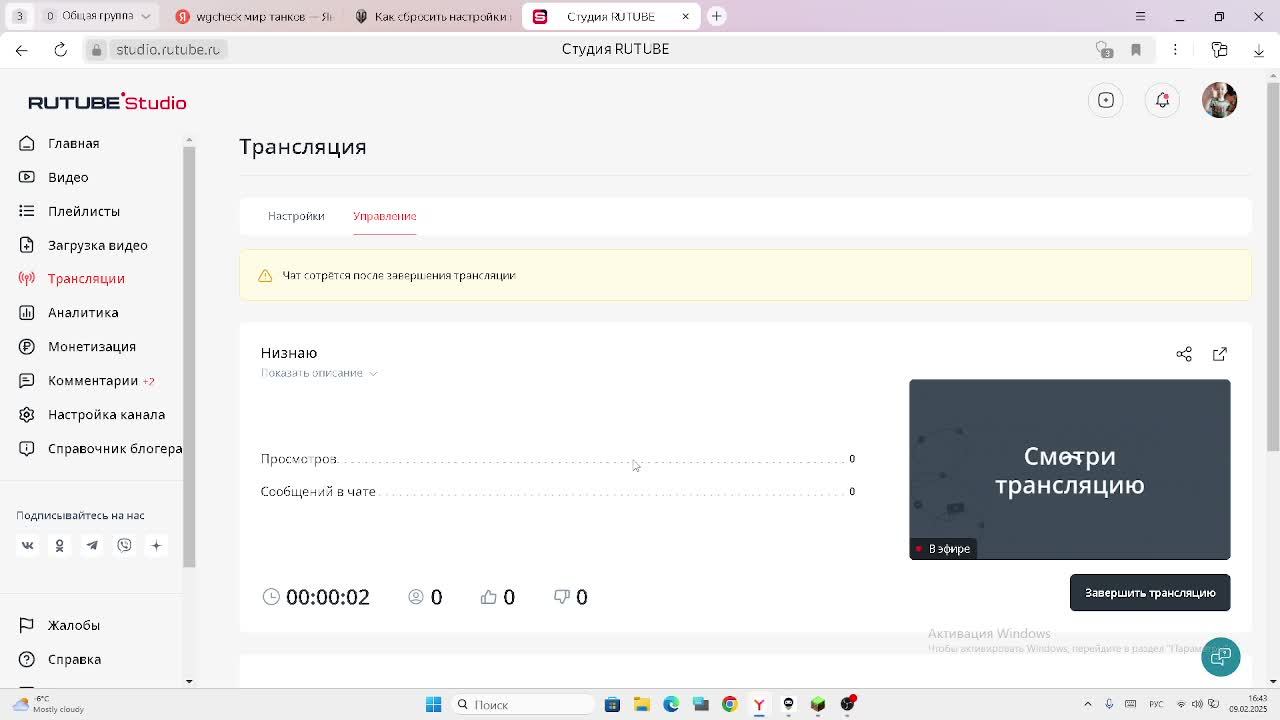1280x720 pixels.
Task: Open the browser hamburger menu
Action: 1140,16
